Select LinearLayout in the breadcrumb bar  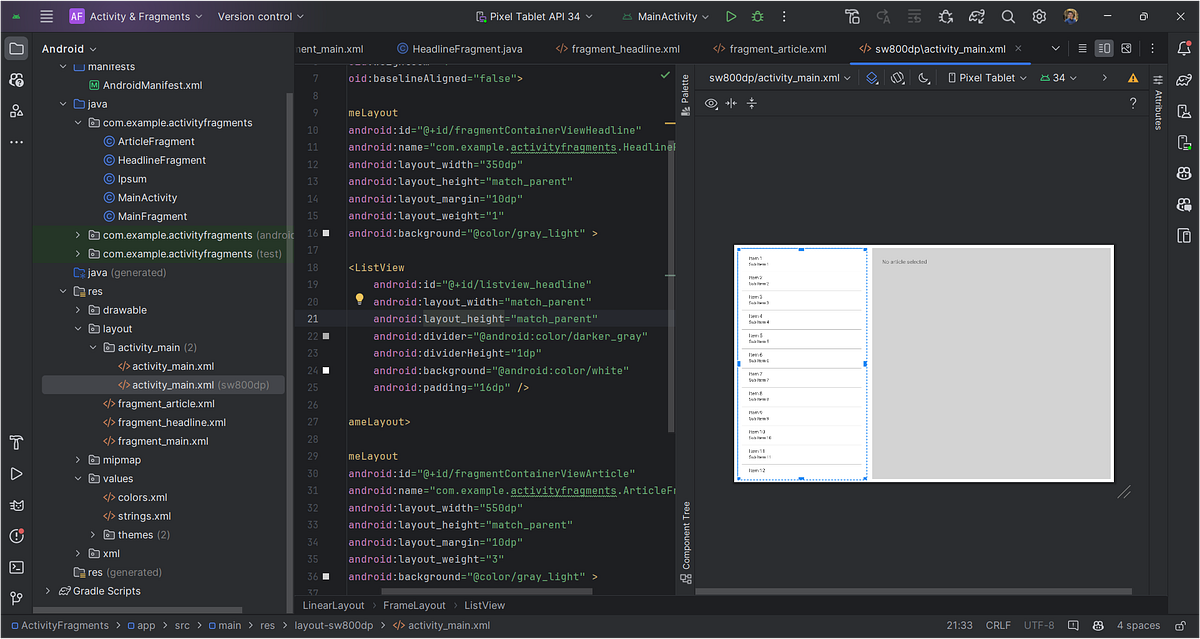(x=333, y=605)
